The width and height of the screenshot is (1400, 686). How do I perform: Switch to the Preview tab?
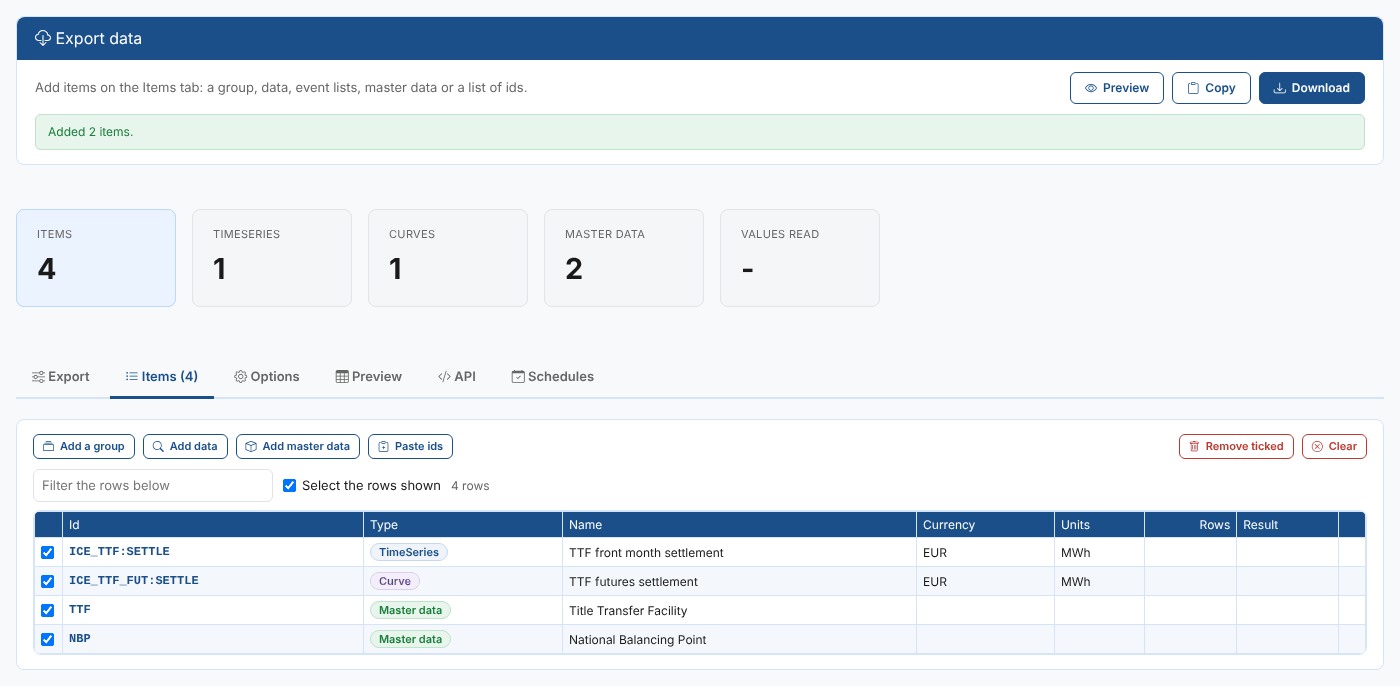(369, 377)
